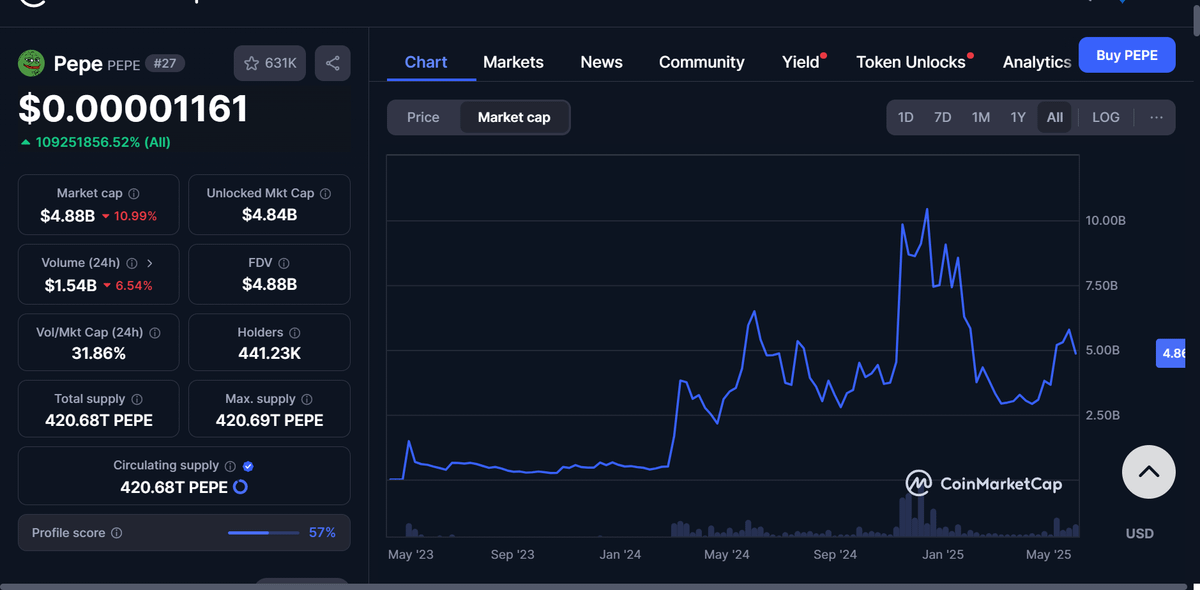The width and height of the screenshot is (1200, 590).
Task: Click the $1.54B volume value
Action: pos(71,285)
